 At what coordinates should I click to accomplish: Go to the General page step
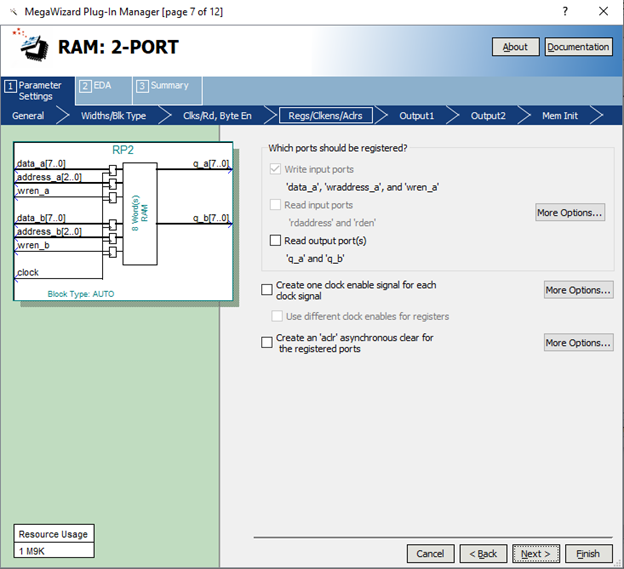(x=28, y=116)
